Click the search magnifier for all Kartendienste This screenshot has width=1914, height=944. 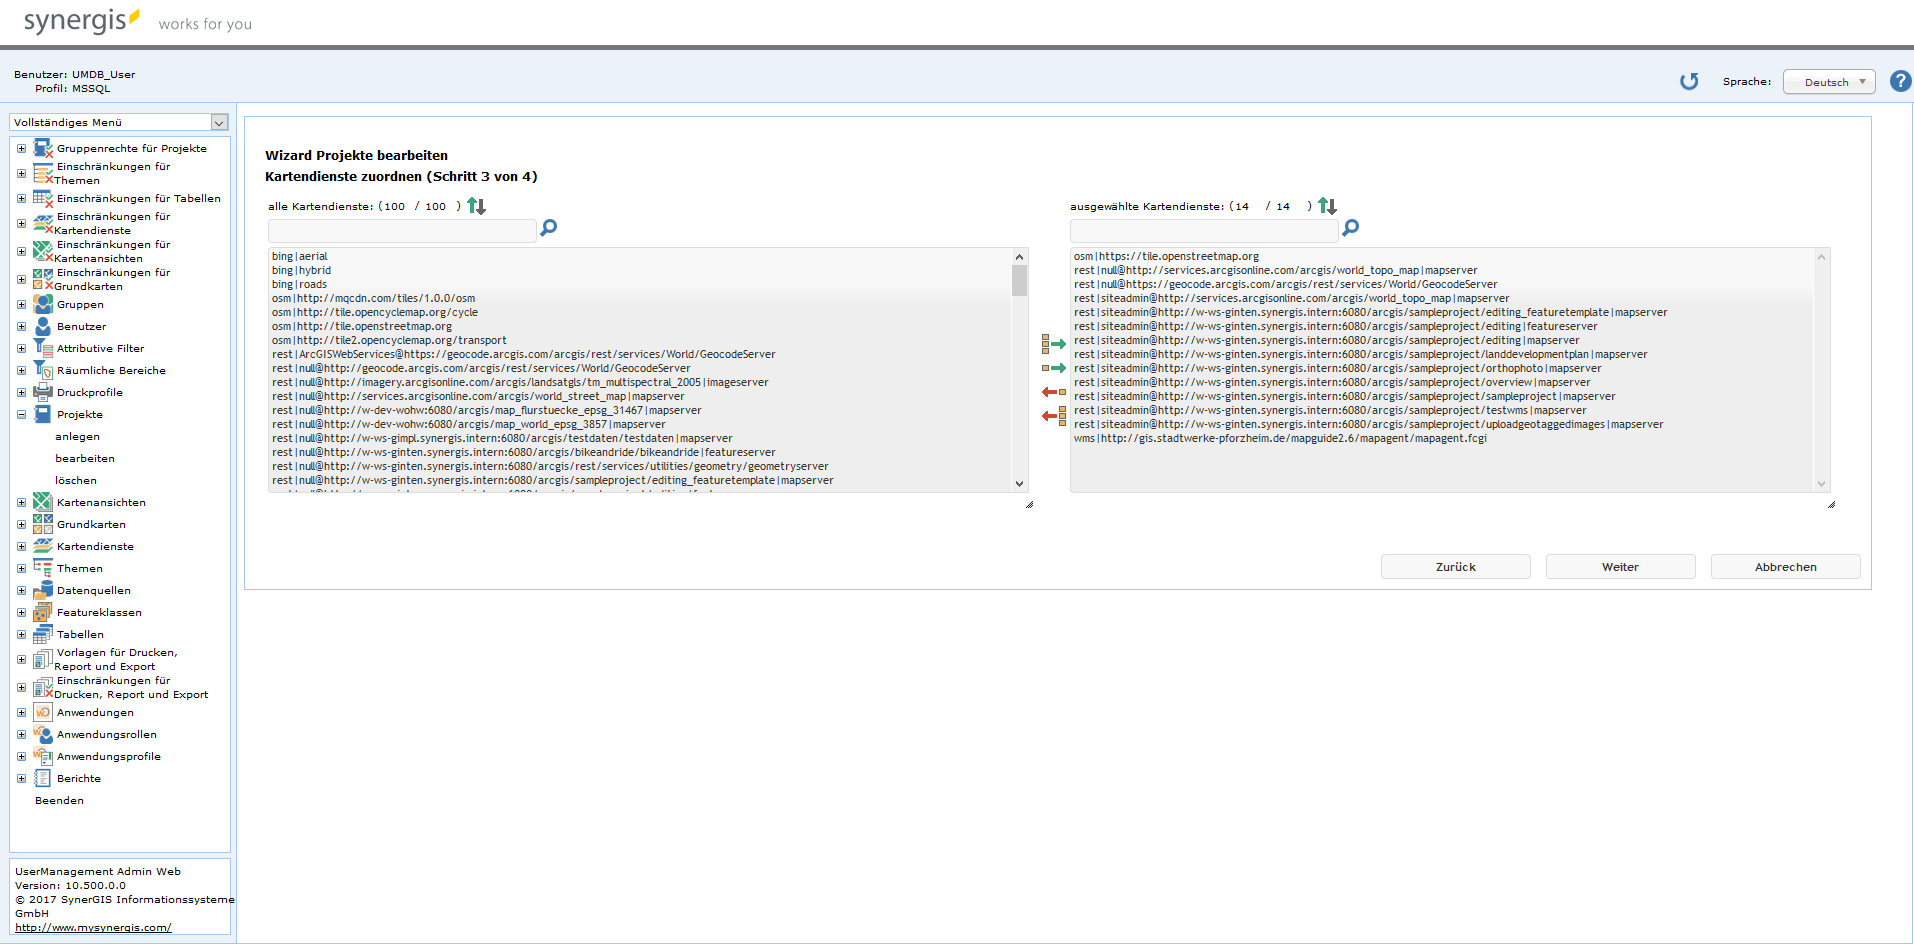[548, 228]
